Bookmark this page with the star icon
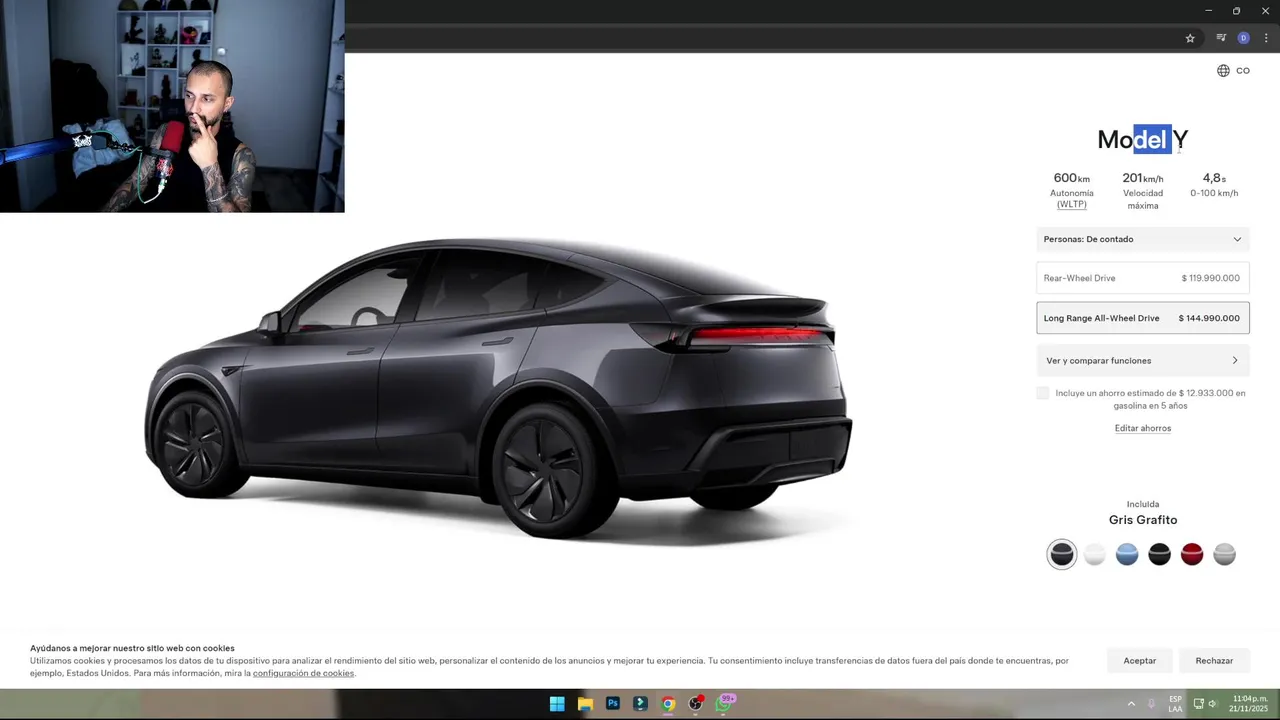Image resolution: width=1280 pixels, height=720 pixels. (x=1190, y=38)
